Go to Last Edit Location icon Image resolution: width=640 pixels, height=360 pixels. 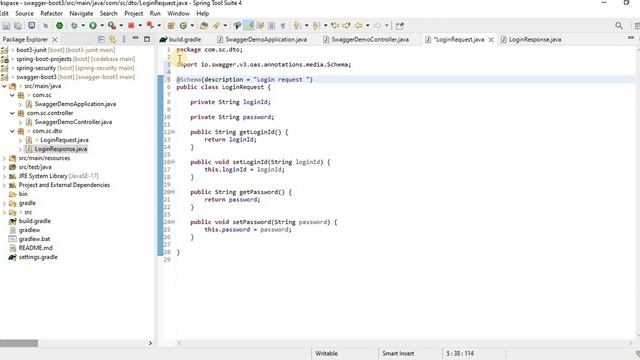tap(335, 26)
